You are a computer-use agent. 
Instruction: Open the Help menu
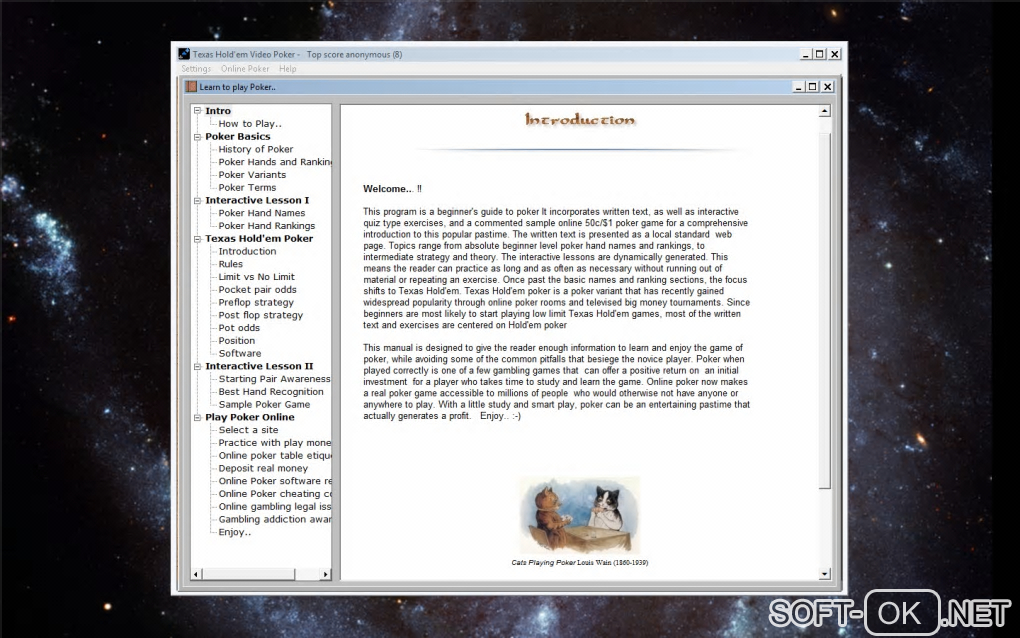288,68
